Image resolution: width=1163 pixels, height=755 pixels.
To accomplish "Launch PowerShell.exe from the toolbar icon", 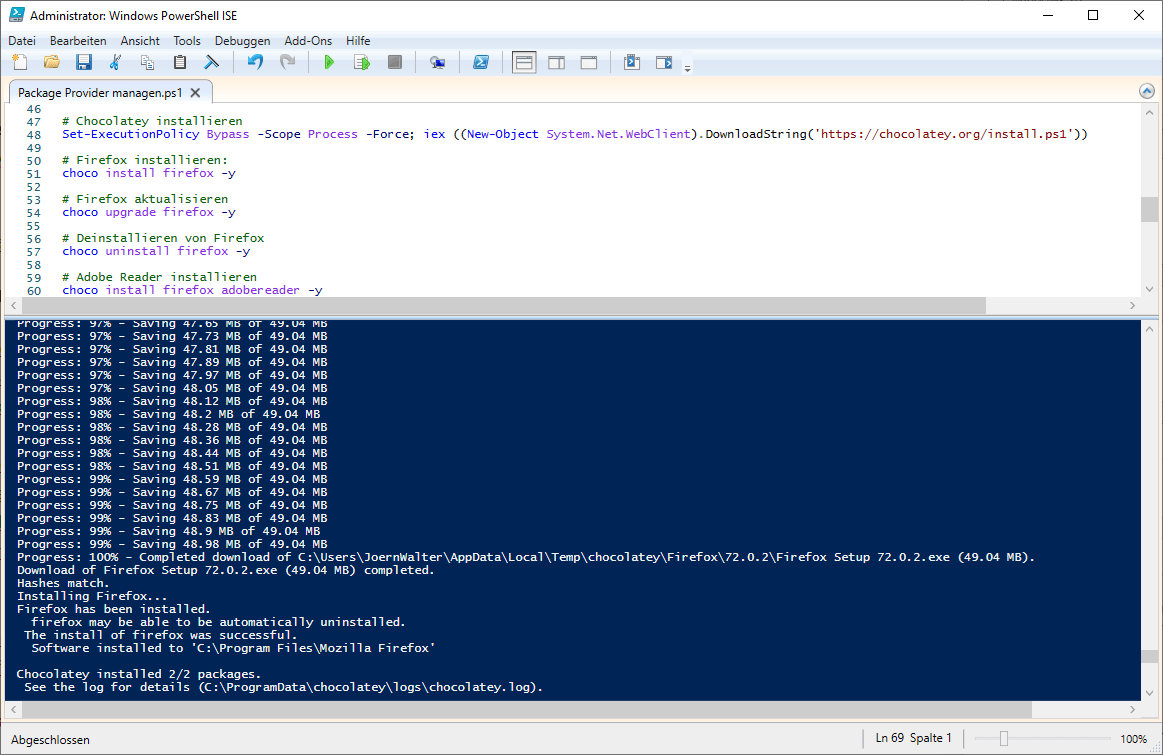I will (480, 63).
